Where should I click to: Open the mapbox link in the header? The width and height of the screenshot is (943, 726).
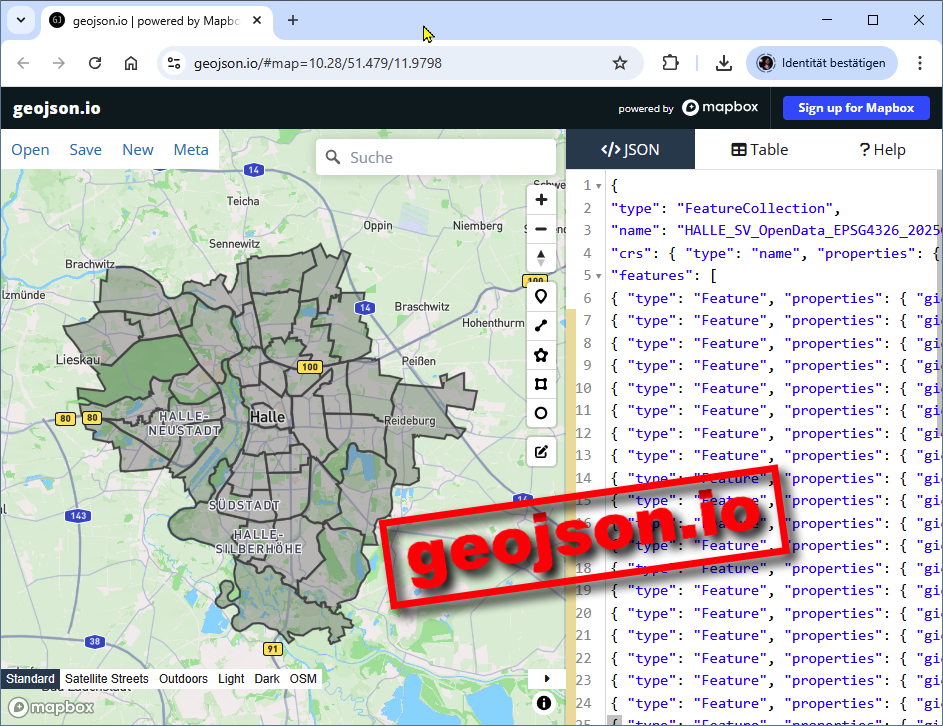click(720, 108)
